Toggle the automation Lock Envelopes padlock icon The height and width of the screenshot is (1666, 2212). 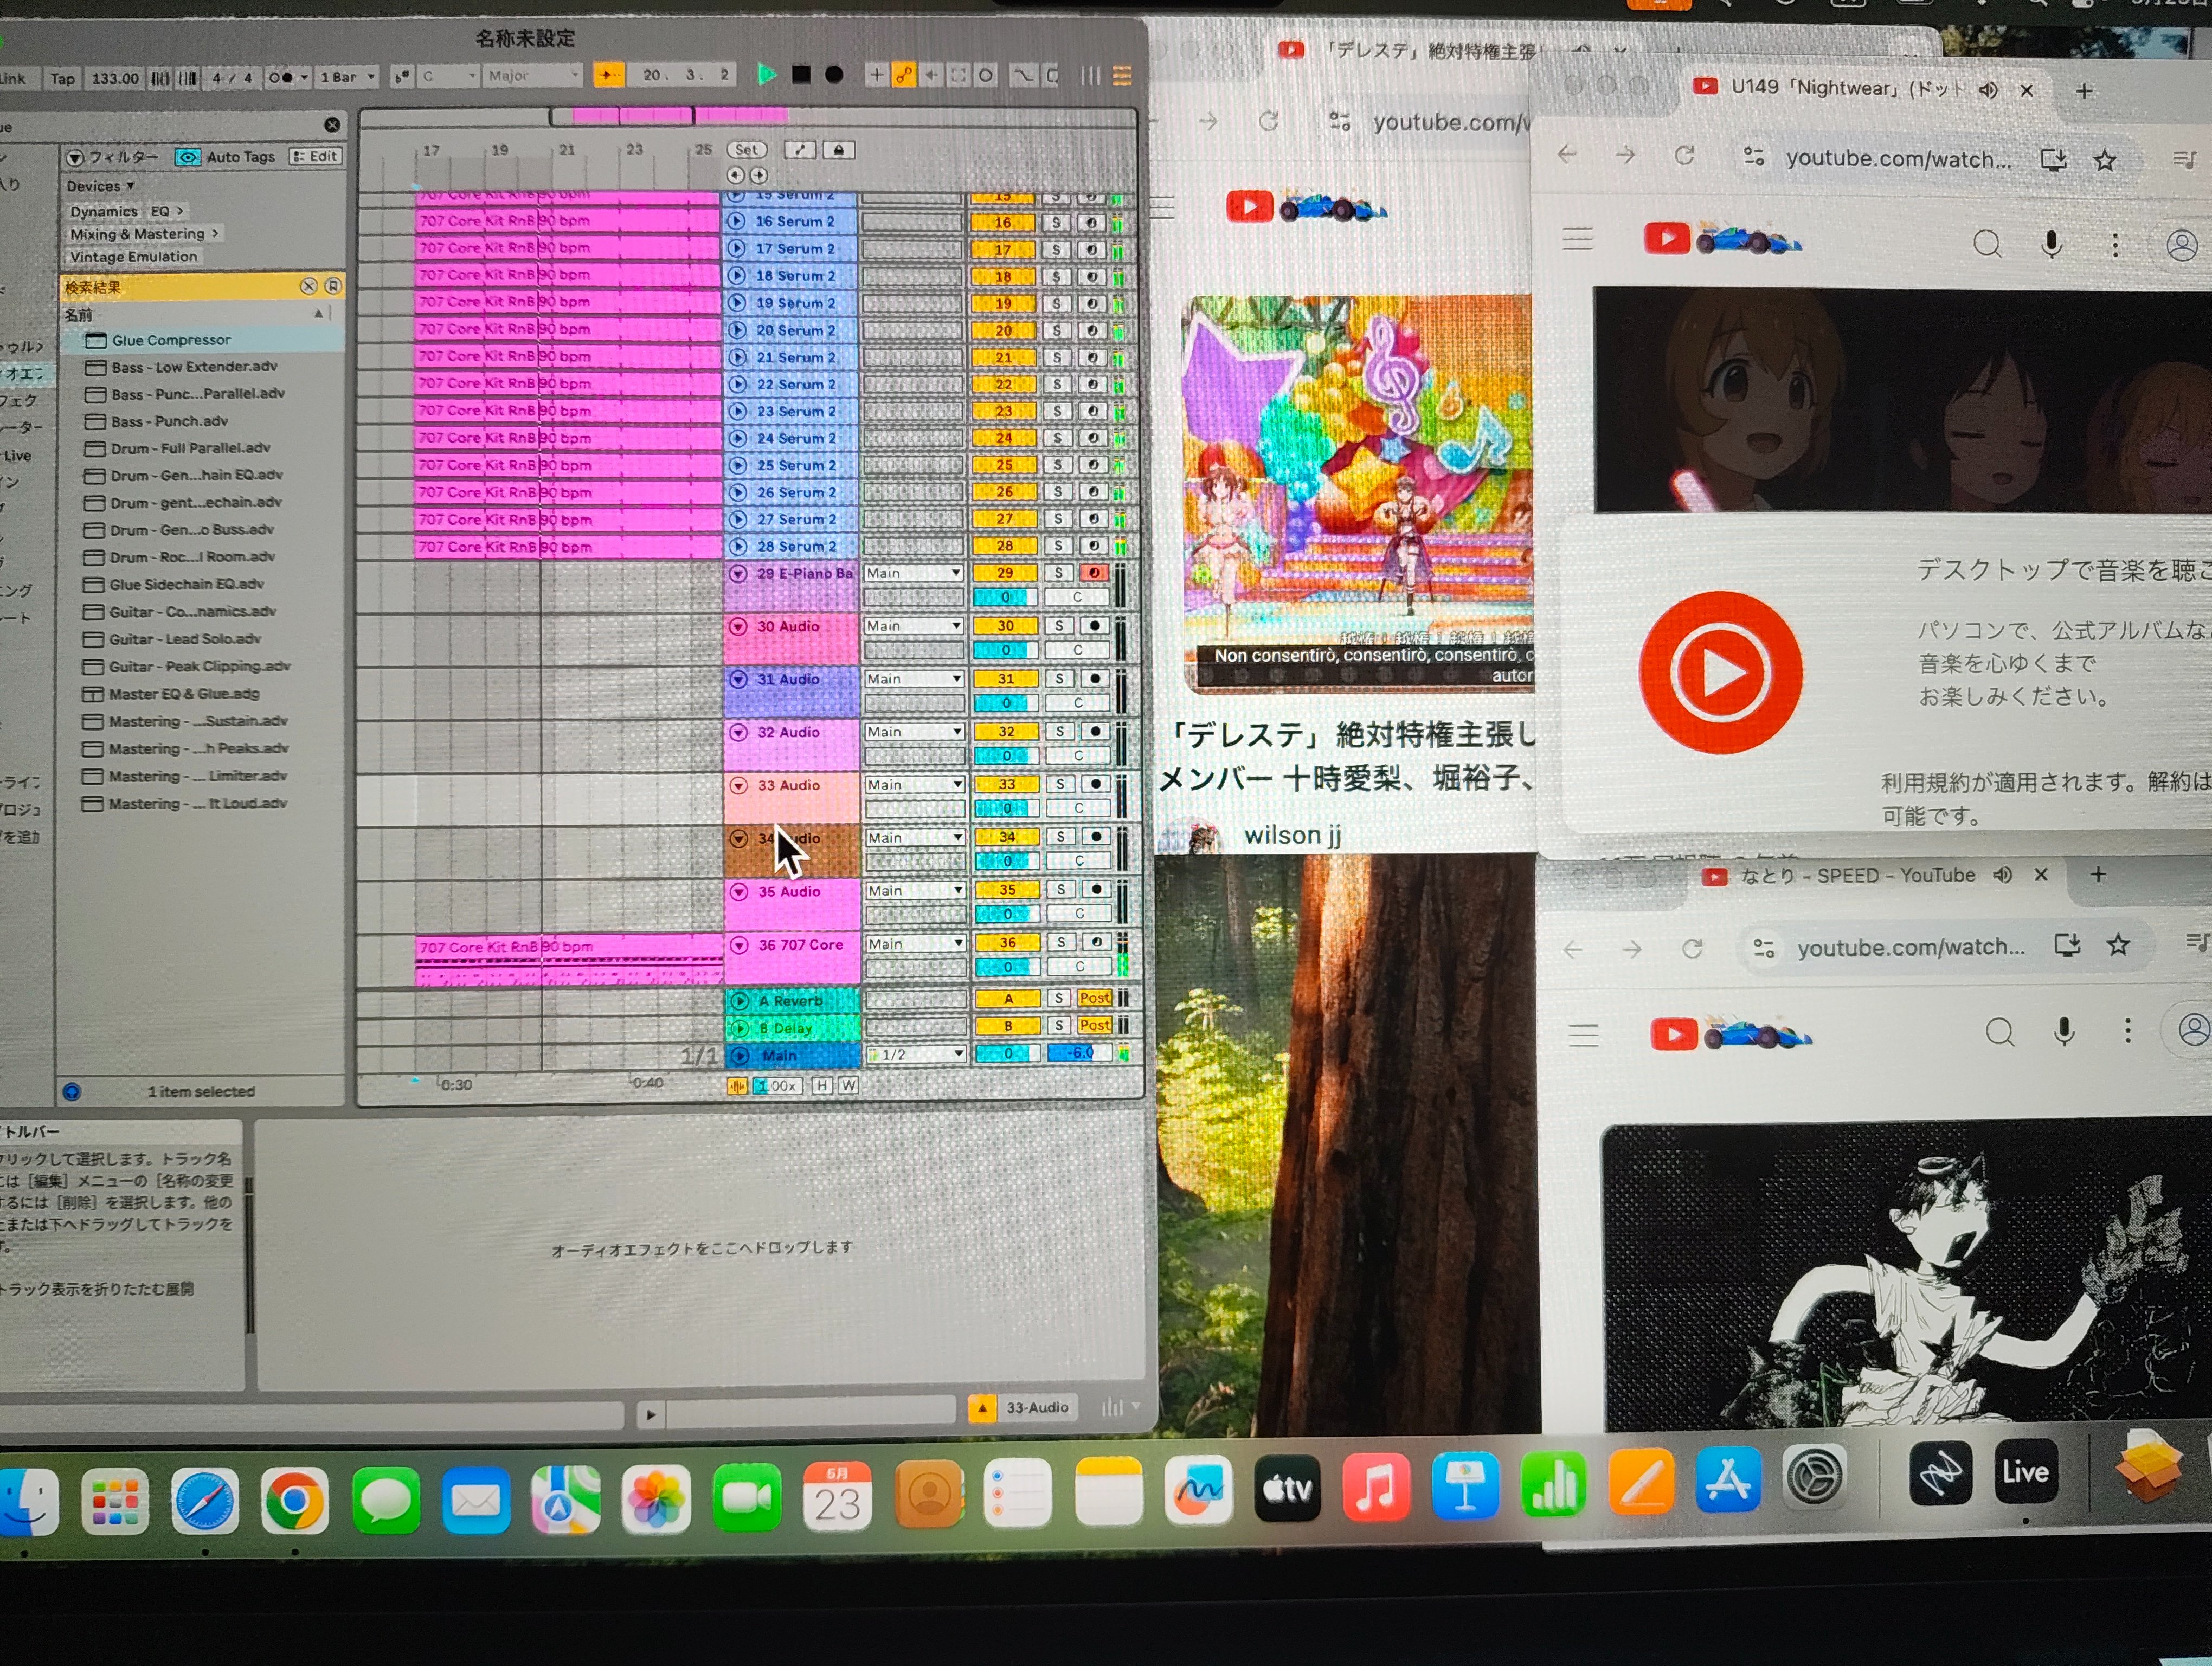coord(839,150)
